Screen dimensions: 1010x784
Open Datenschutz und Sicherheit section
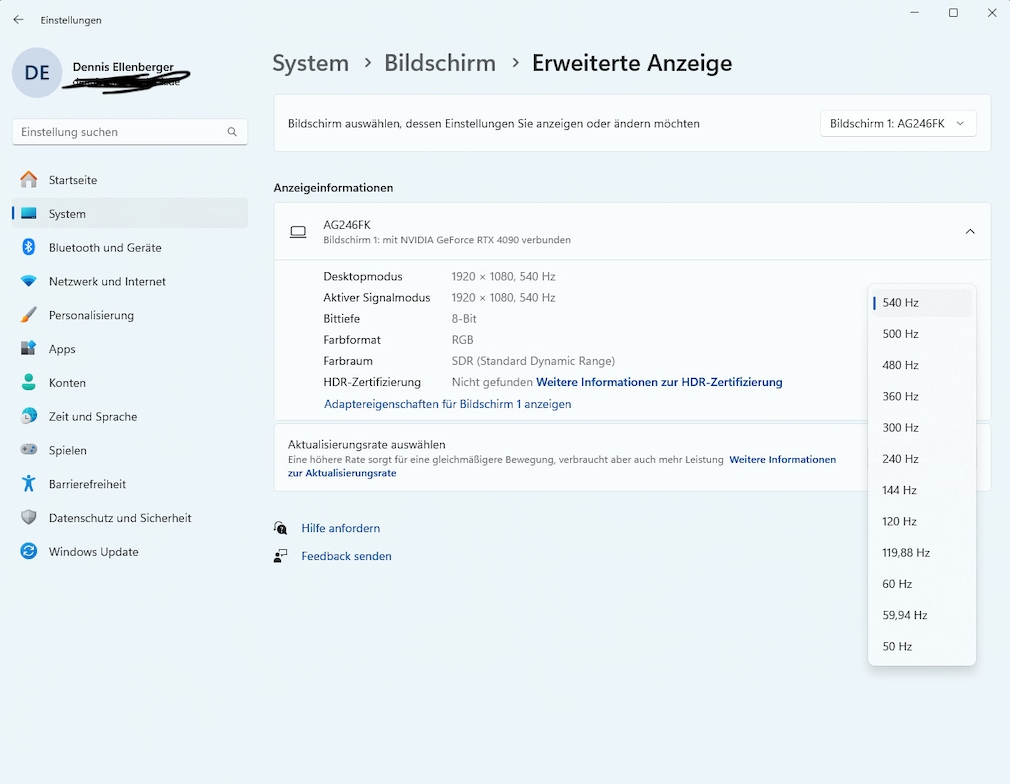click(x=120, y=518)
